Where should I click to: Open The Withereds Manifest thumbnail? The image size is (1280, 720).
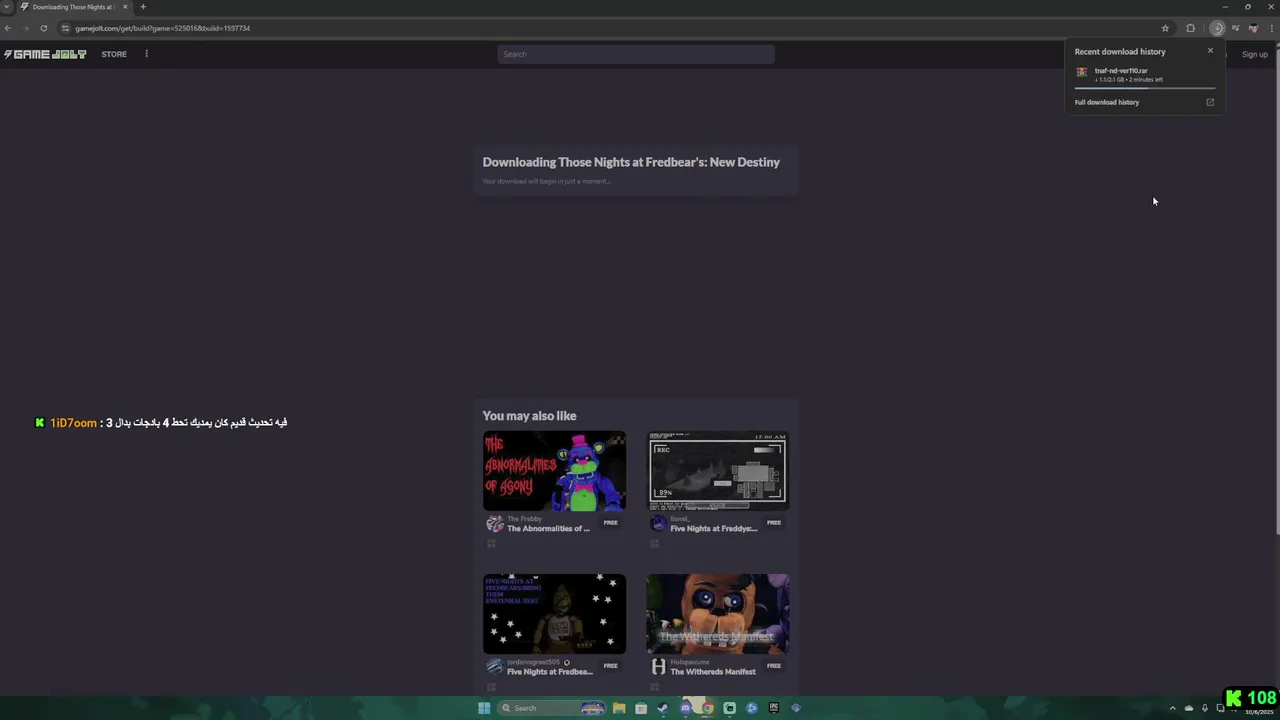pyautogui.click(x=718, y=614)
